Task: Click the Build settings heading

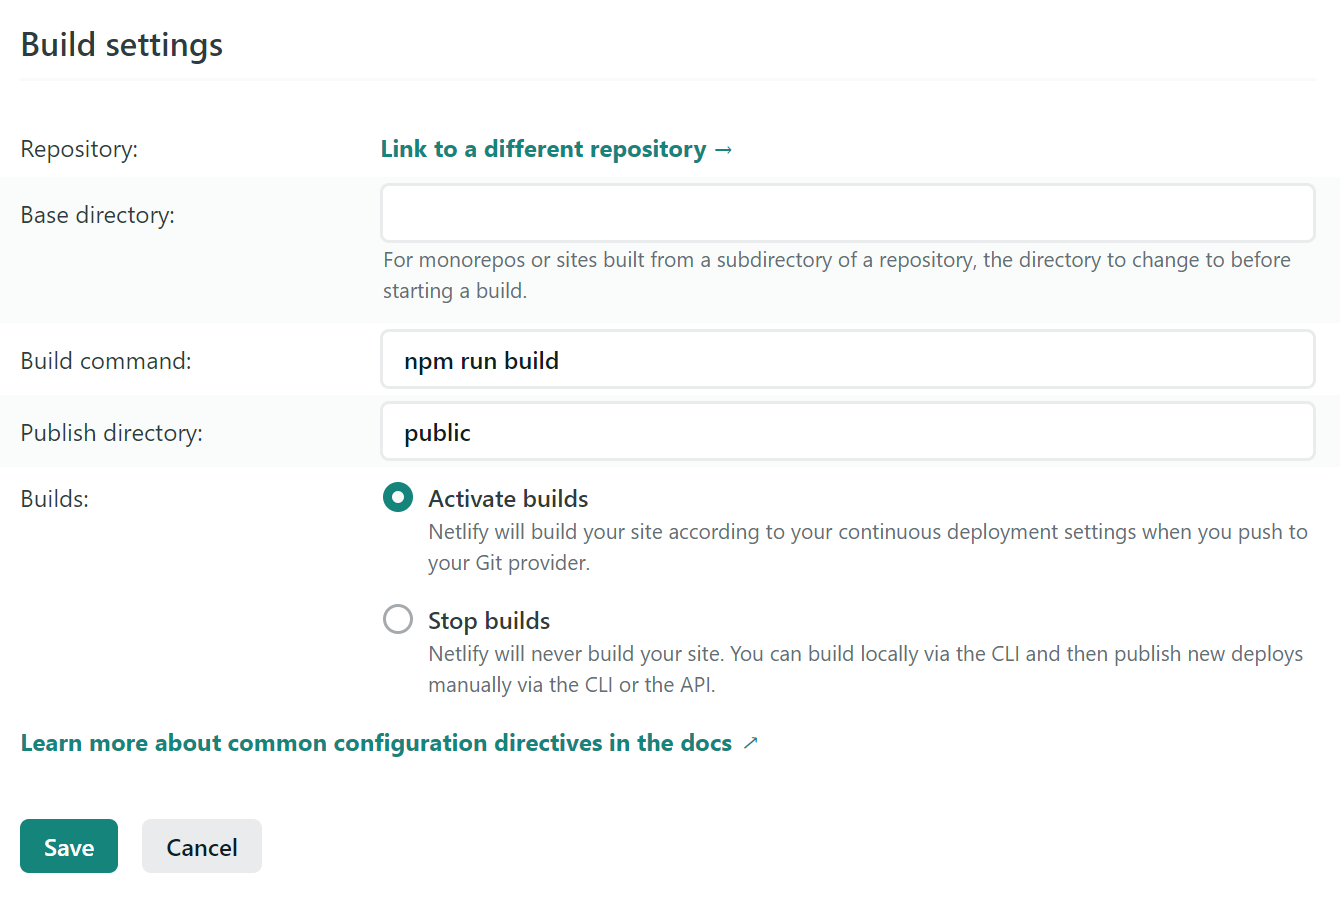Action: coord(122,45)
